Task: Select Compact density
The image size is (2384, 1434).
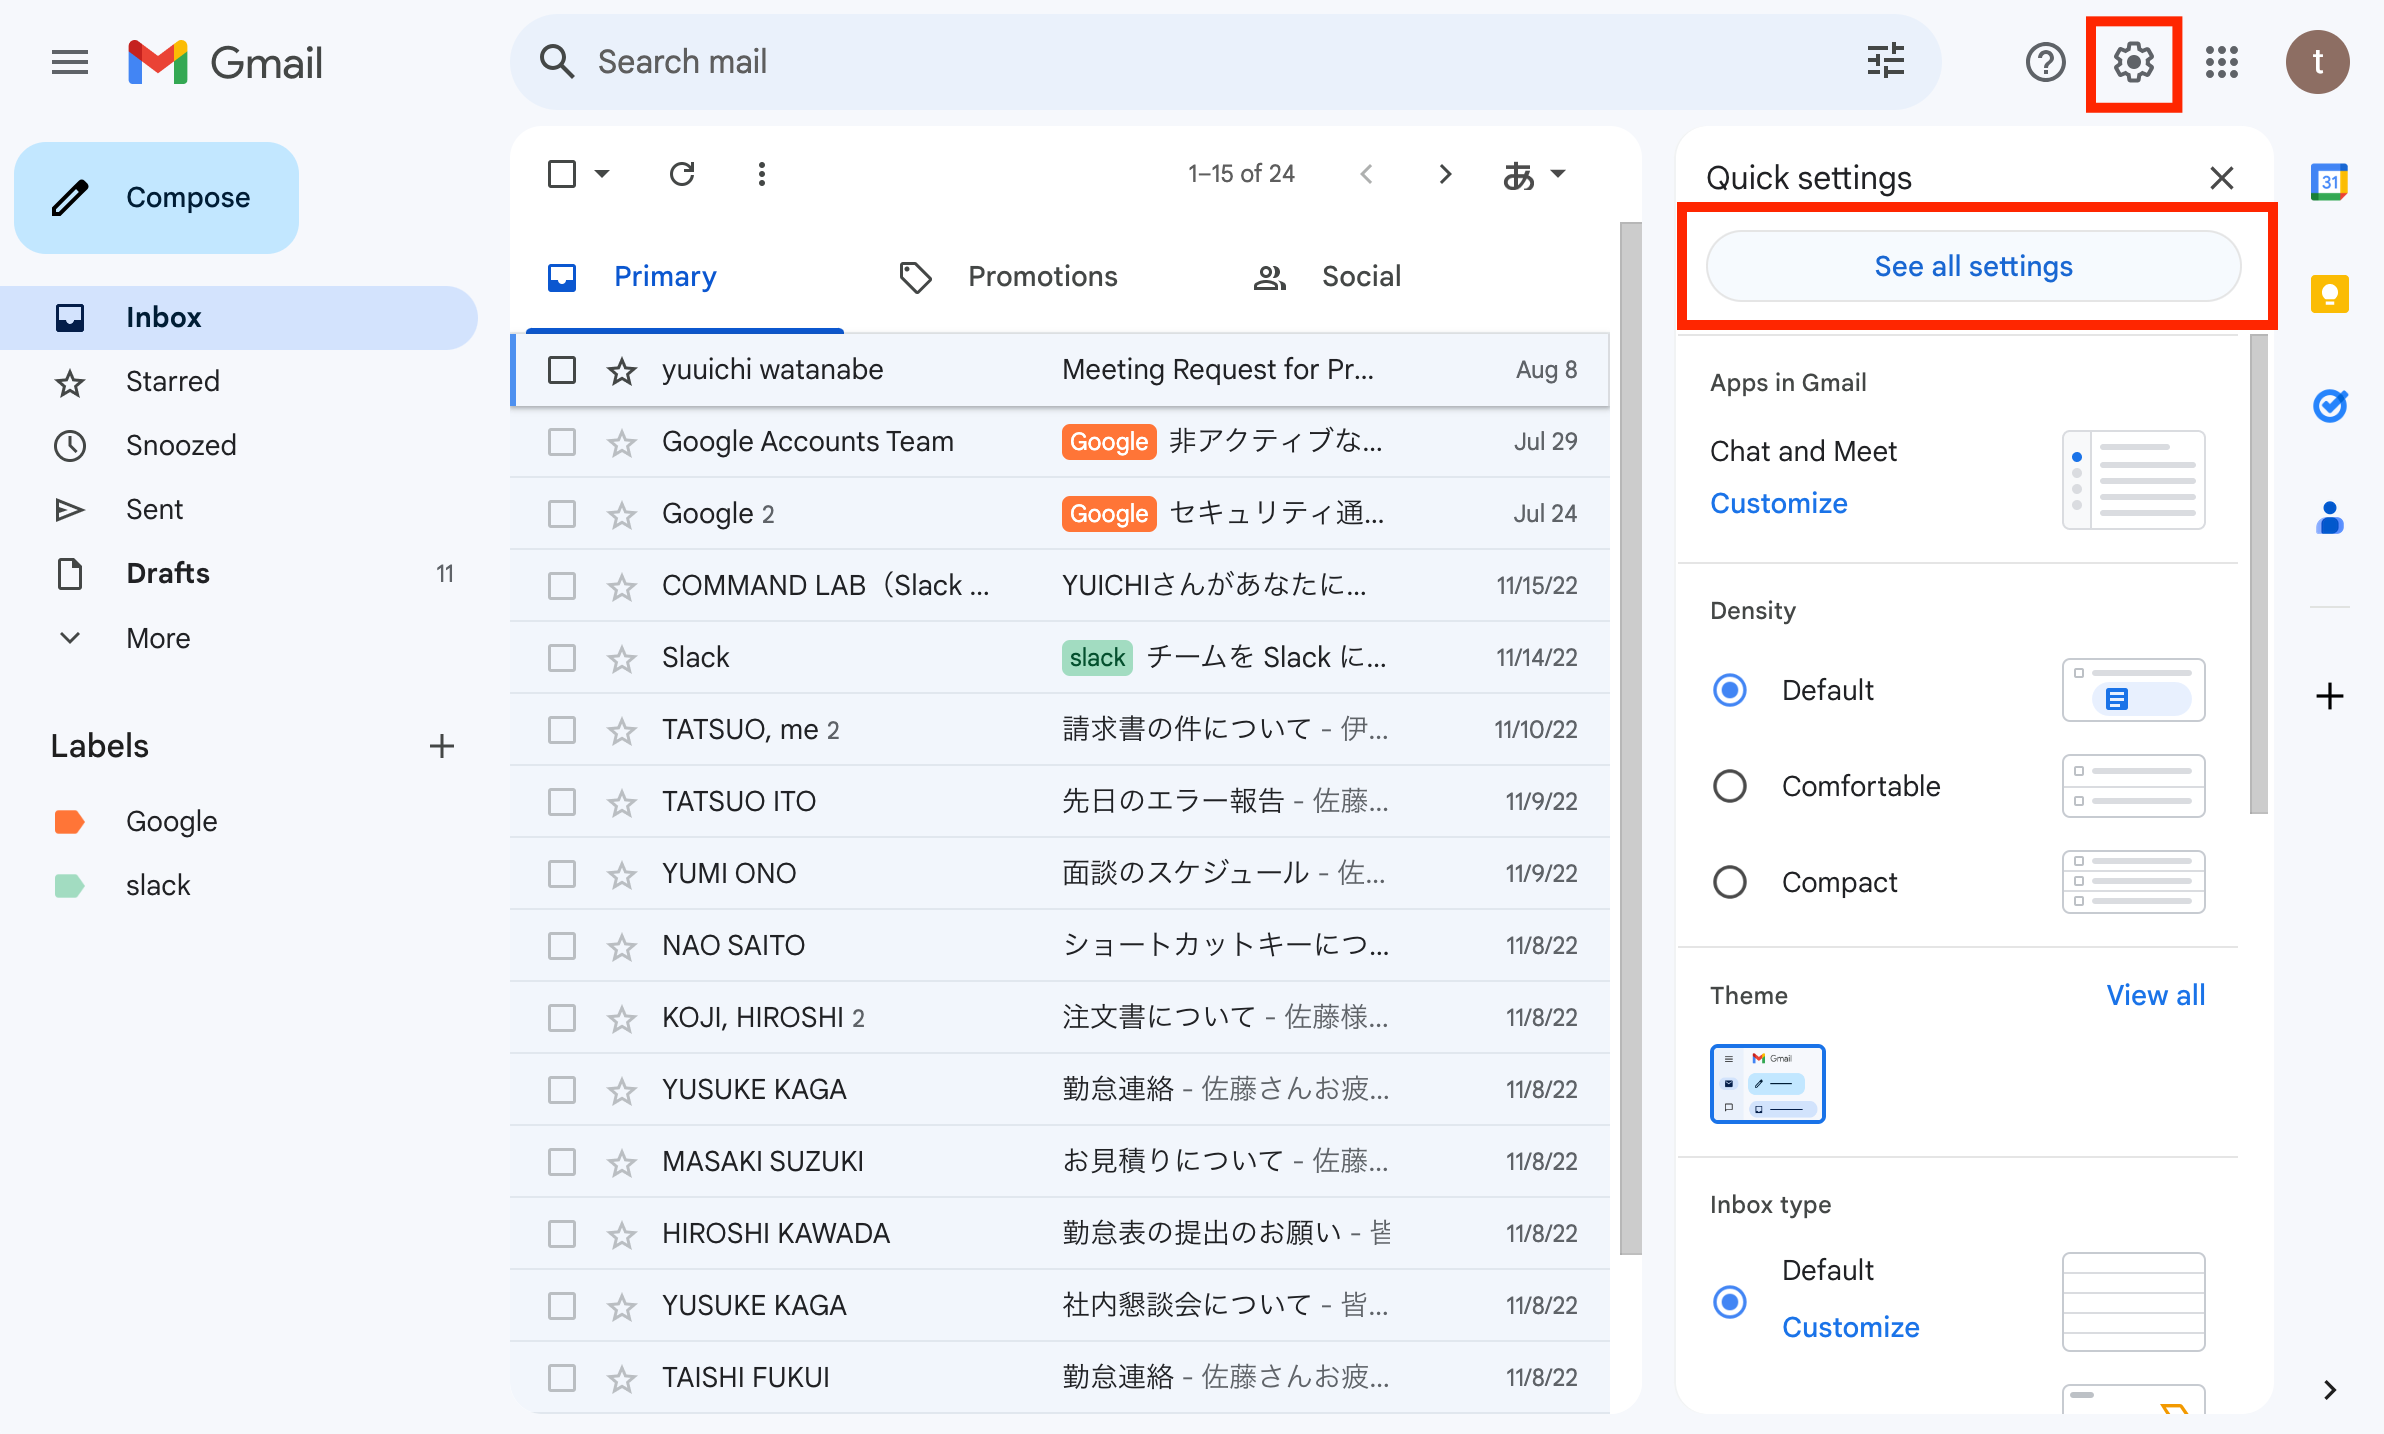Action: click(x=1730, y=882)
